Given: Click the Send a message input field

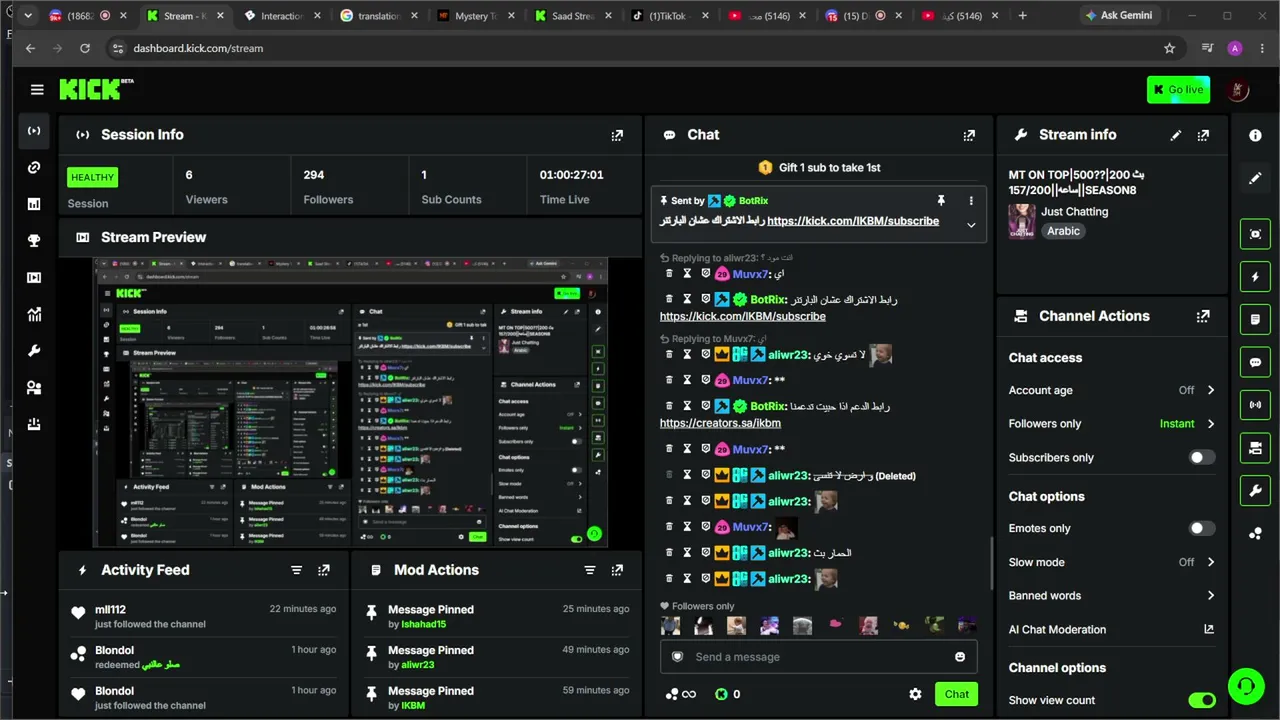Looking at the screenshot, I should click(x=818, y=657).
